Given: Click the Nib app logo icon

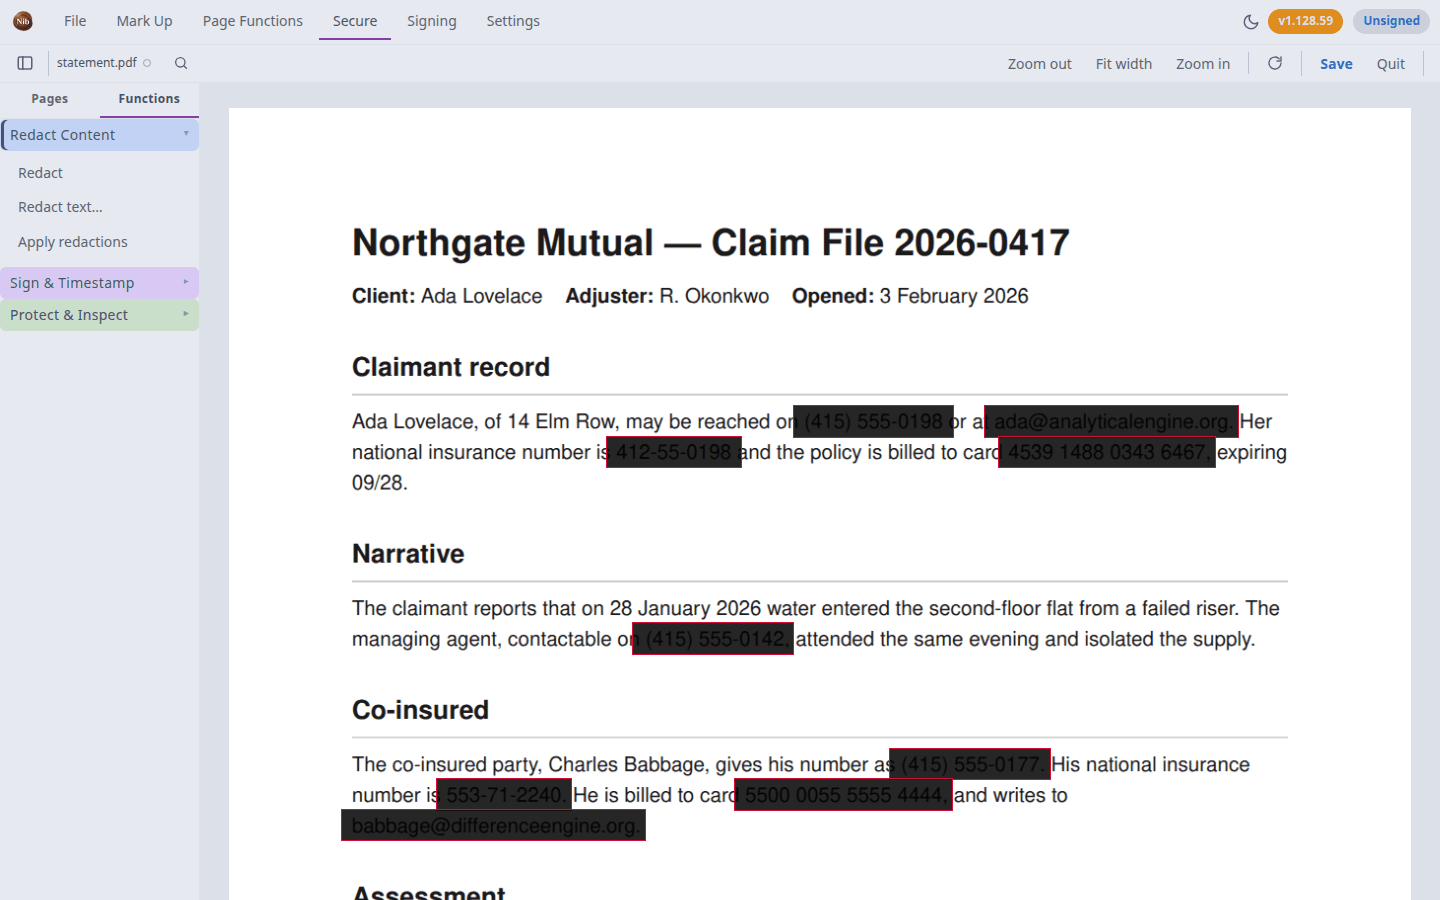Looking at the screenshot, I should [x=23, y=21].
